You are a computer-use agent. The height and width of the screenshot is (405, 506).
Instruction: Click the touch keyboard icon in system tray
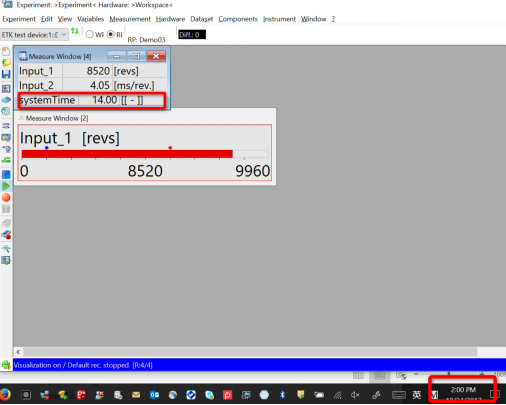(399, 395)
